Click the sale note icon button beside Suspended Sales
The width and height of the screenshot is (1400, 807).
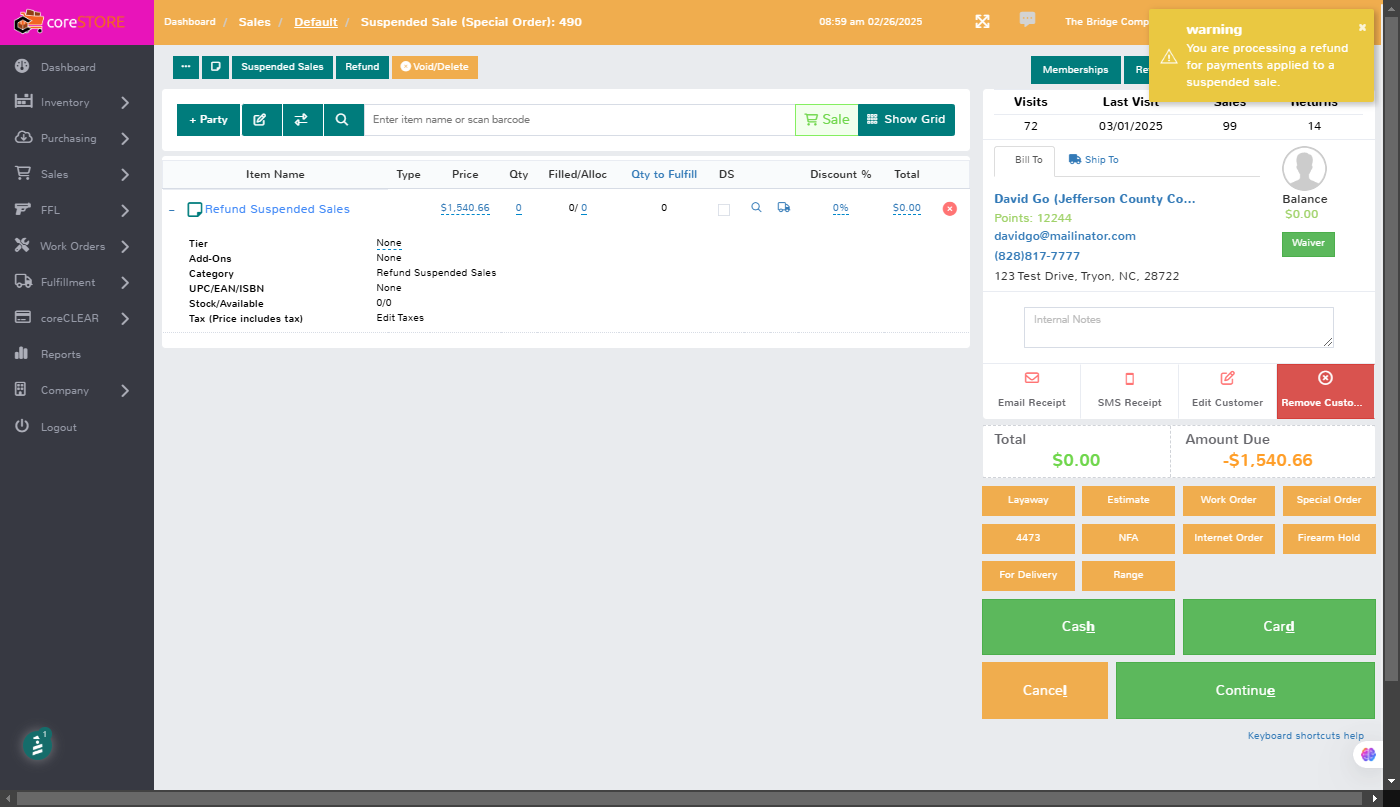coord(215,67)
